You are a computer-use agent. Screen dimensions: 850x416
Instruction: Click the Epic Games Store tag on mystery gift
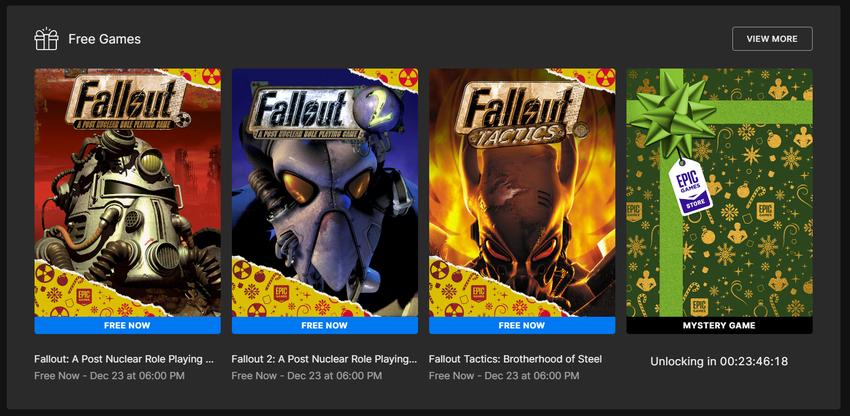coord(692,186)
